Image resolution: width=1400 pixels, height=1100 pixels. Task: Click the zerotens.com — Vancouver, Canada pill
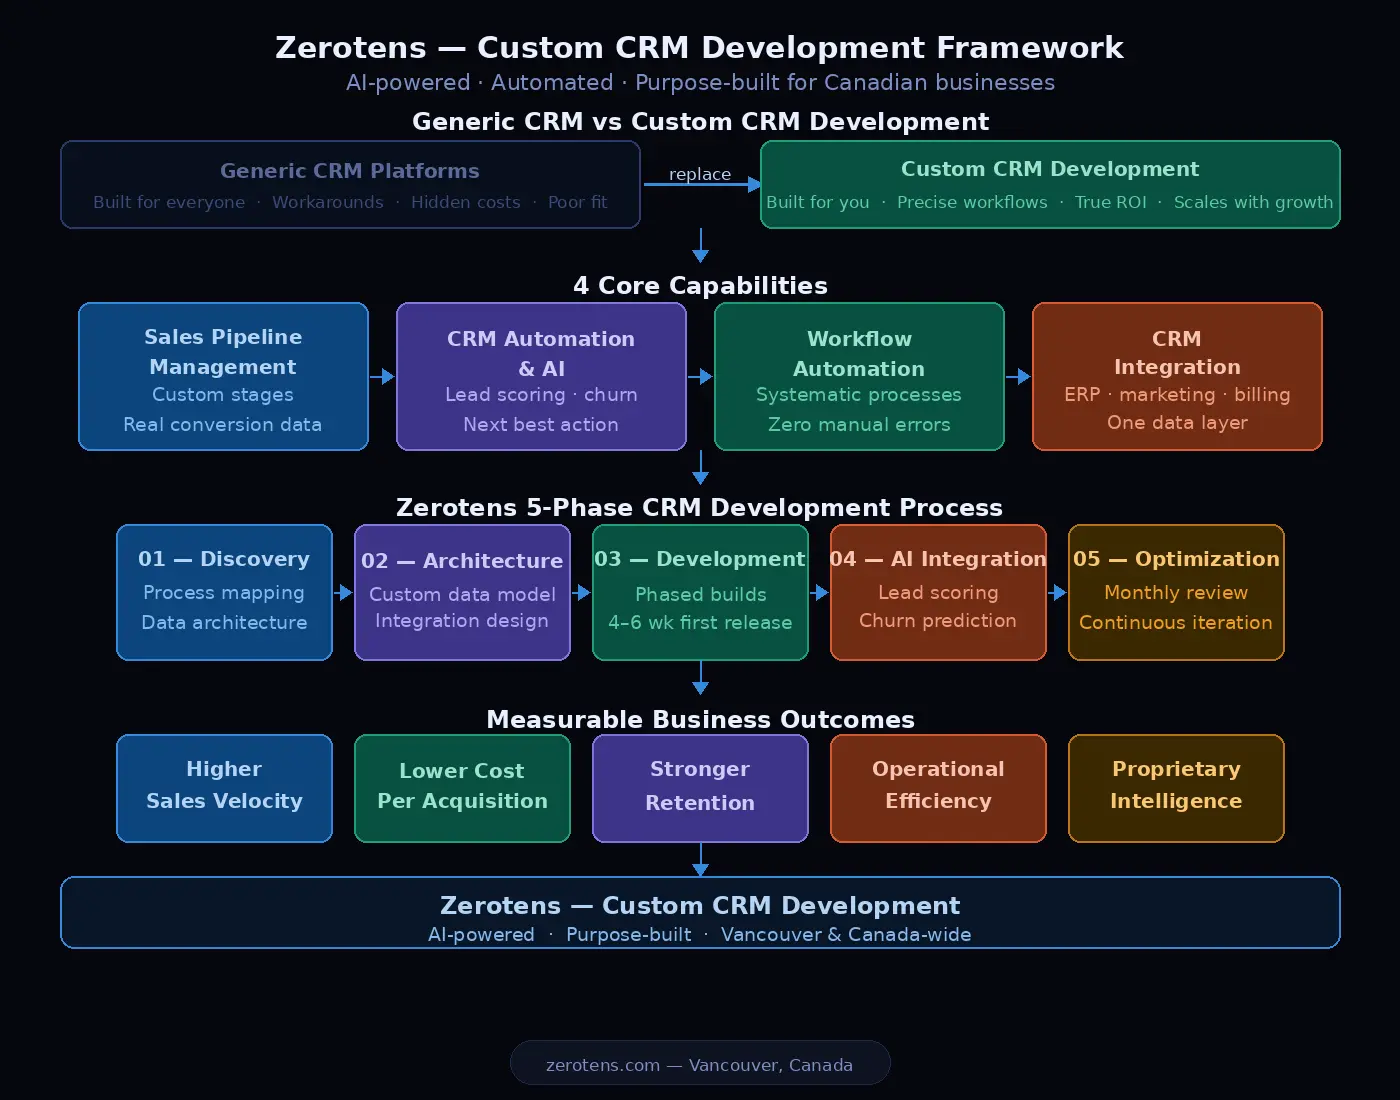[x=700, y=1063]
